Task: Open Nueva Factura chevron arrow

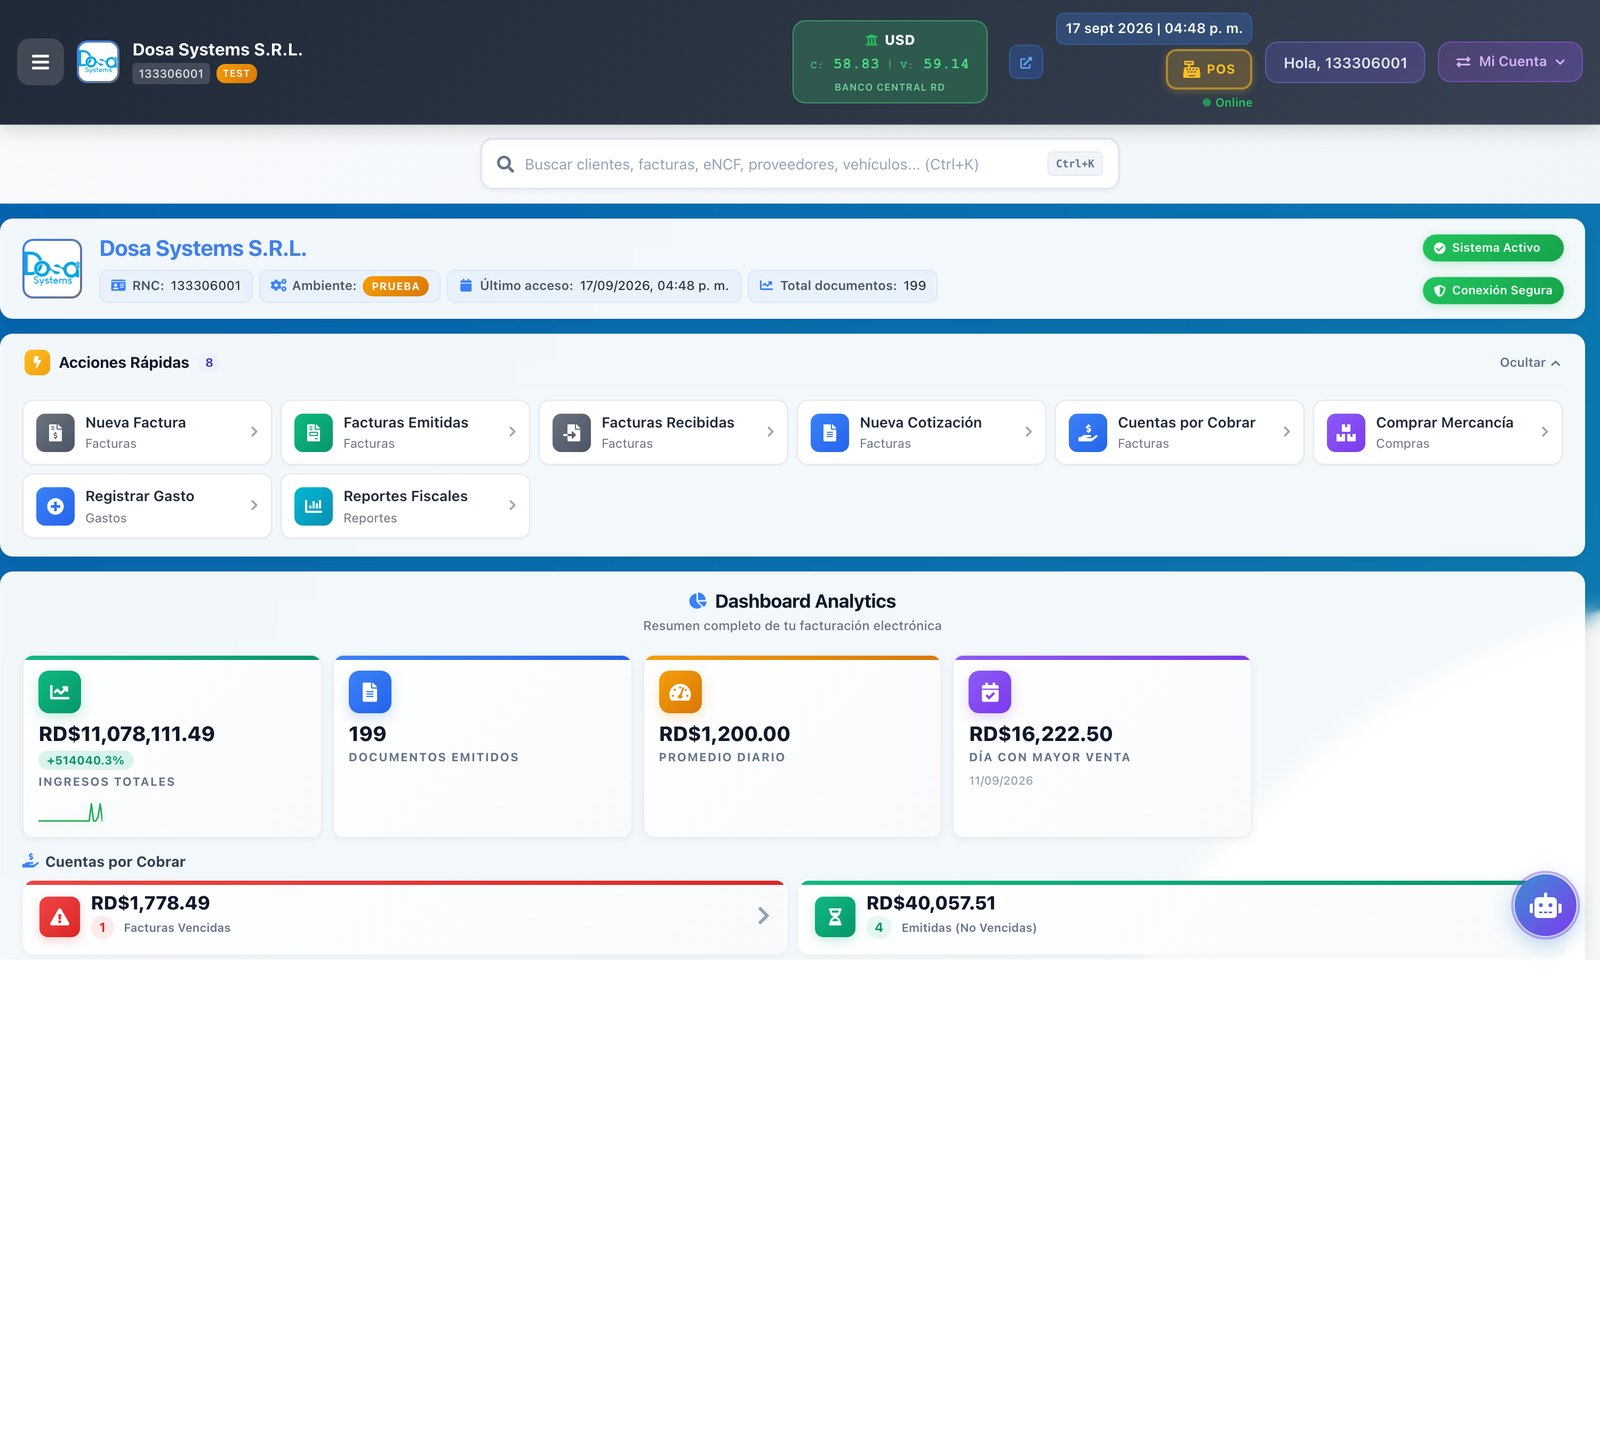Action: click(x=254, y=432)
